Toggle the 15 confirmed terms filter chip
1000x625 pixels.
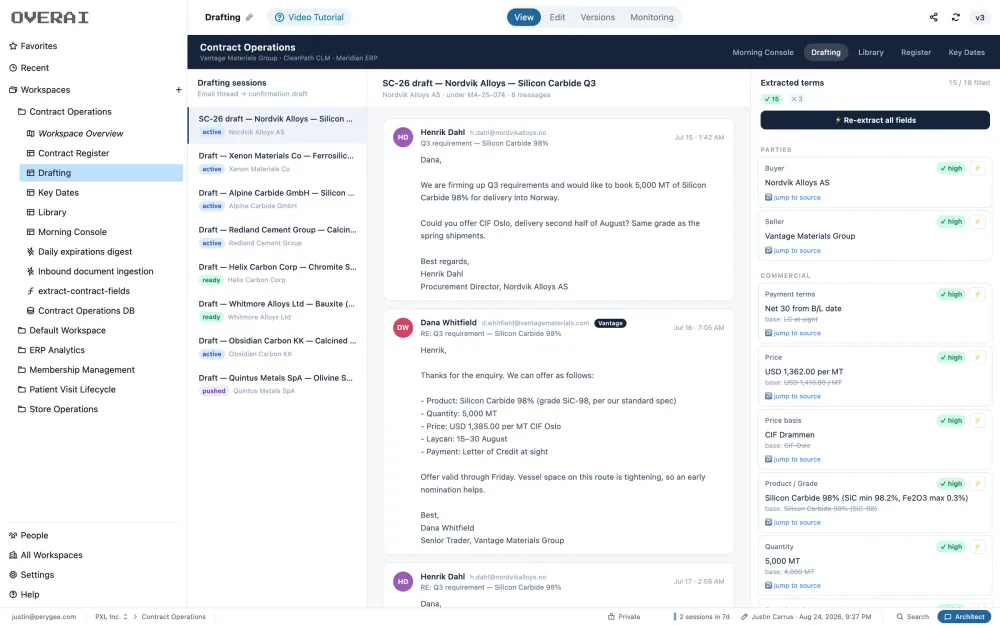coord(771,99)
